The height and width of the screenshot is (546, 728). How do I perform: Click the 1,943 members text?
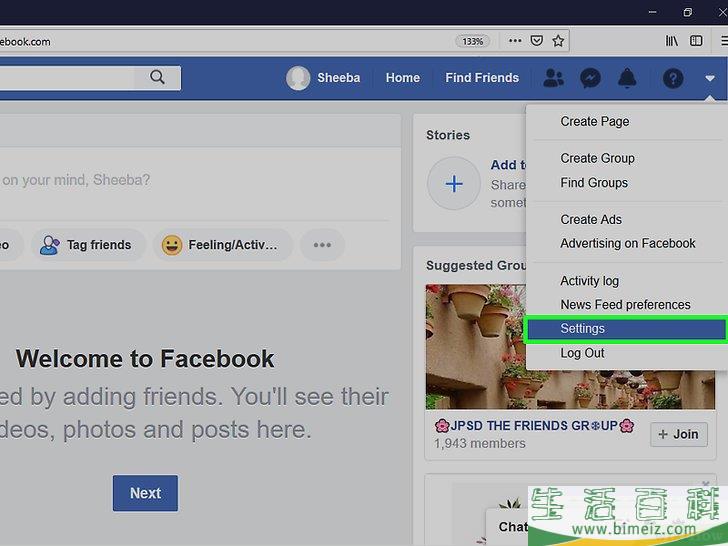[480, 444]
